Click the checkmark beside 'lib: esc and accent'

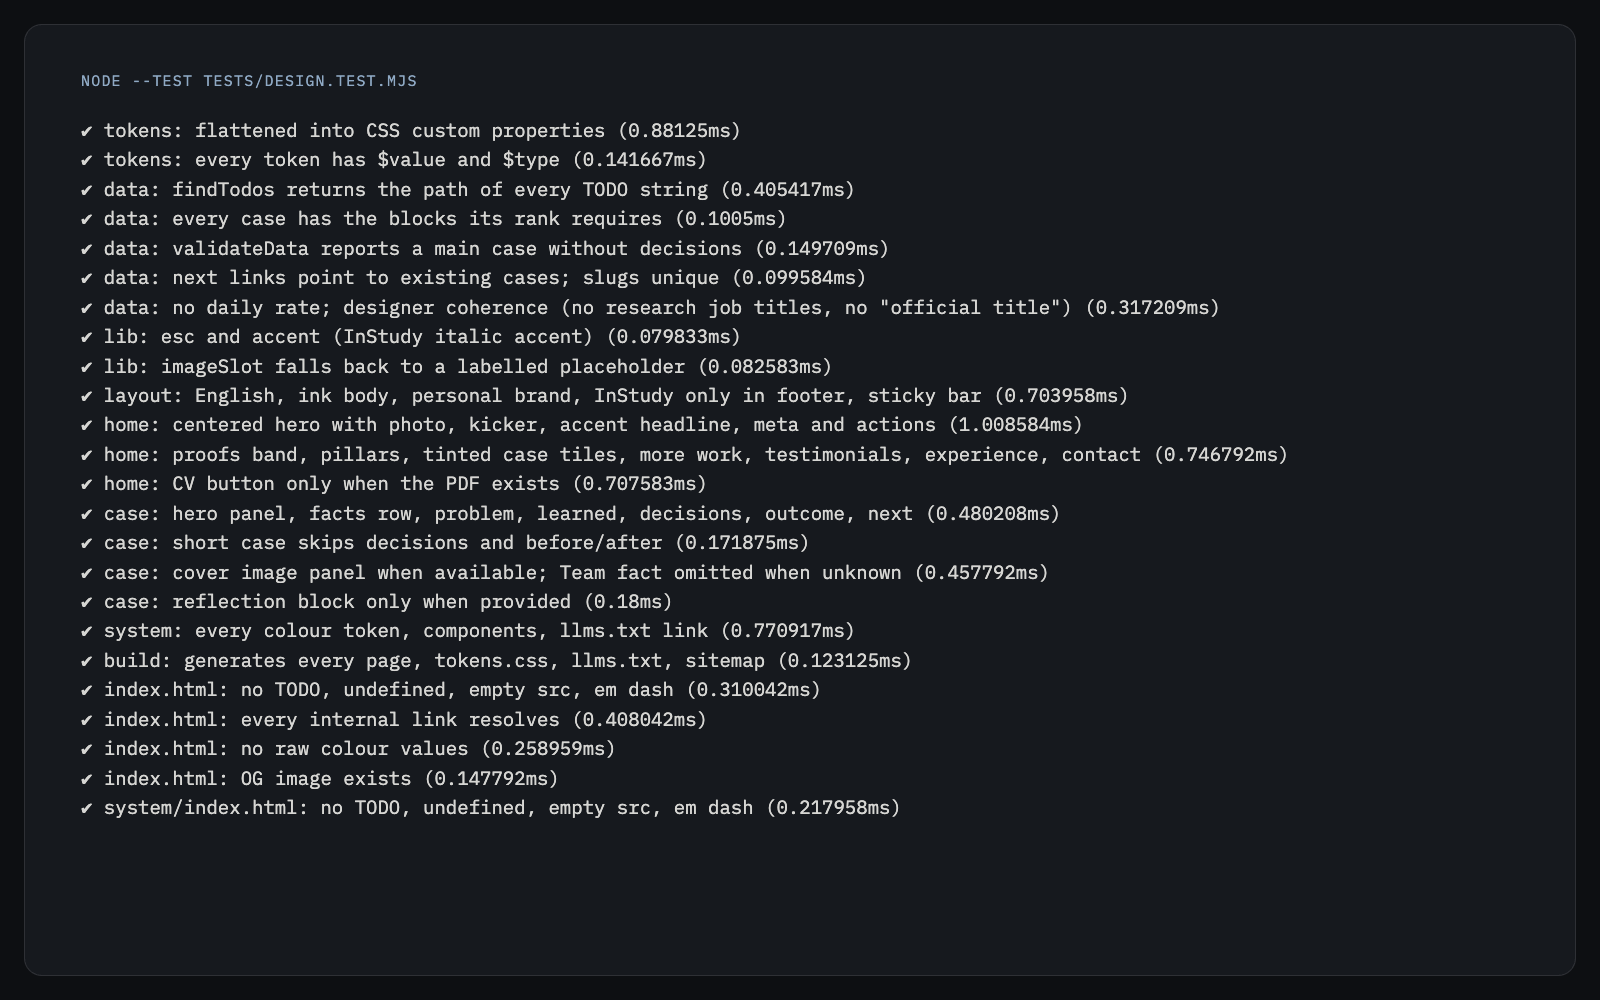pos(87,337)
